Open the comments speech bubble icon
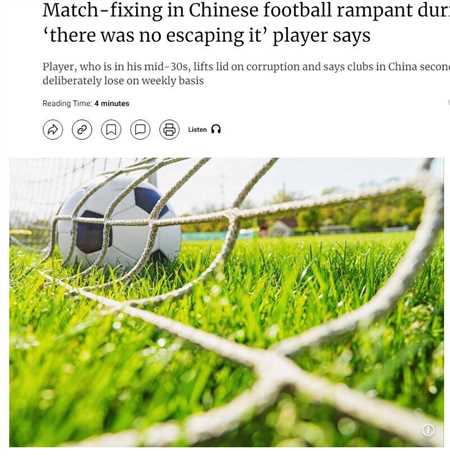This screenshot has height=456, width=450. 140,129
